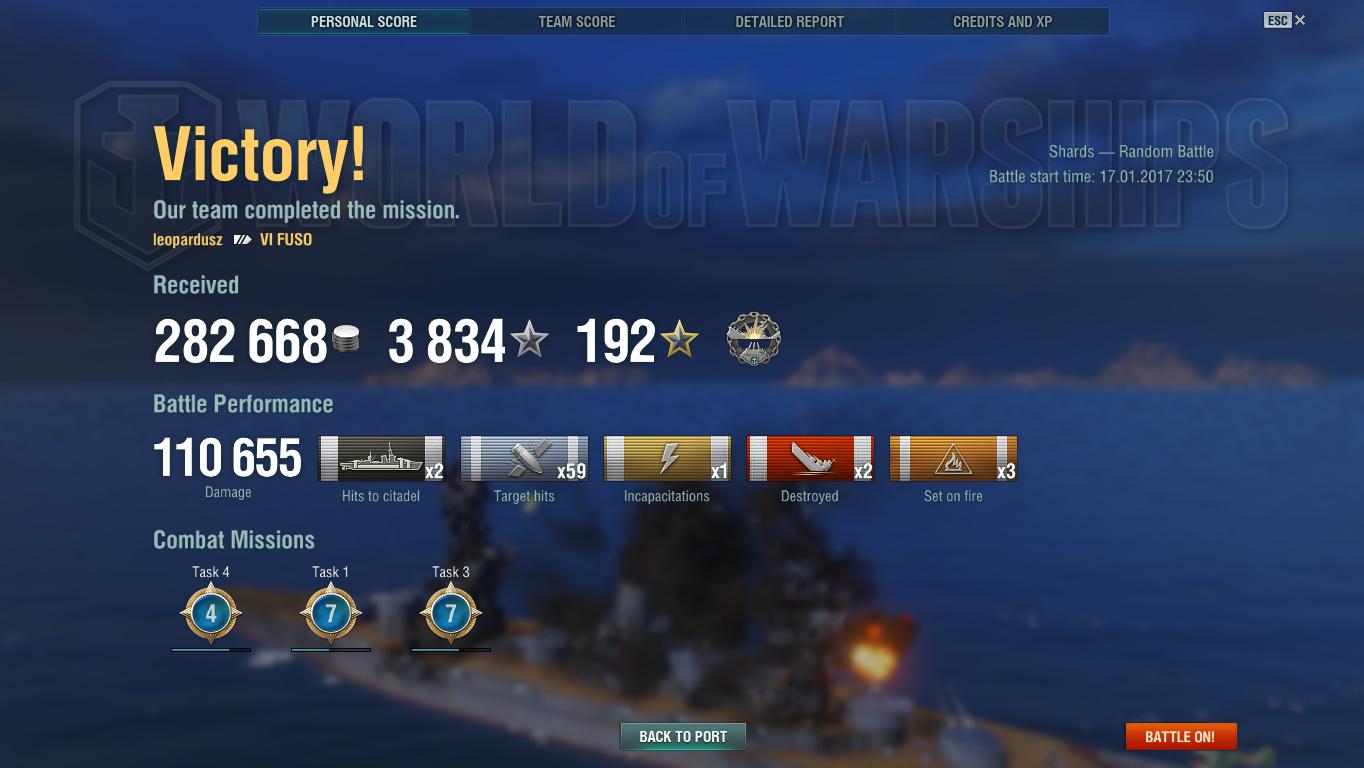This screenshot has height=768, width=1364.
Task: Open the Detailed Report tab
Action: tap(789, 21)
